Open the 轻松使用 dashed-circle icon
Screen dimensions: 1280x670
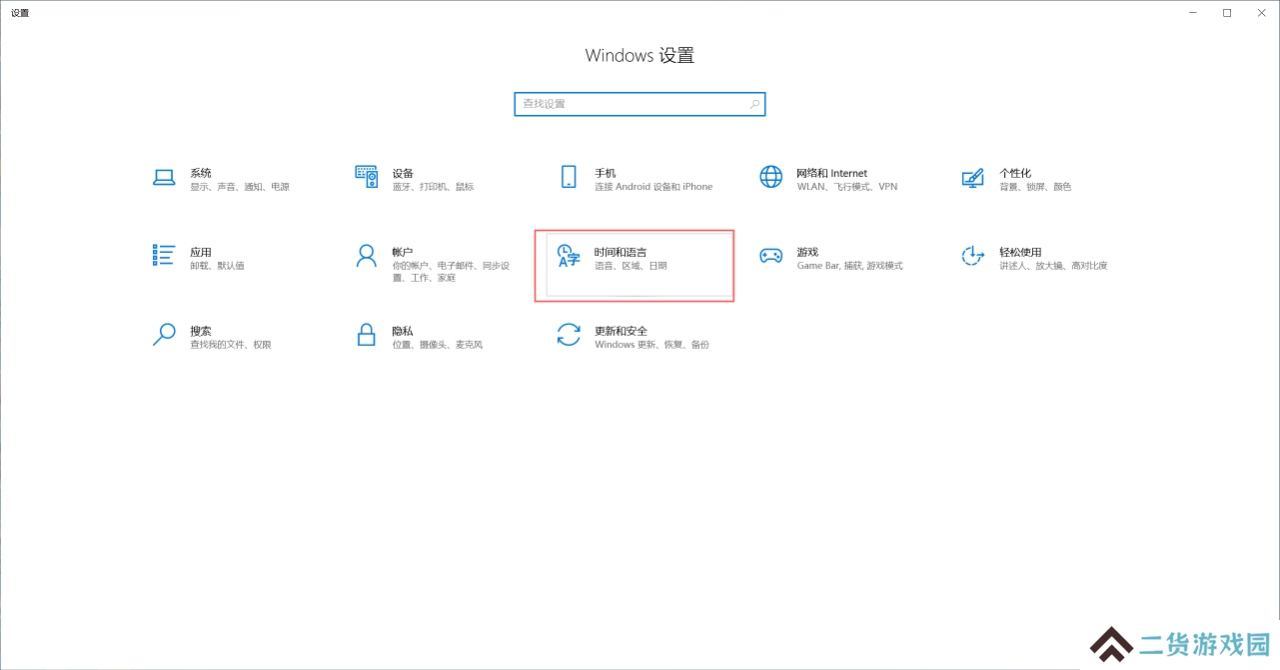[972, 256]
